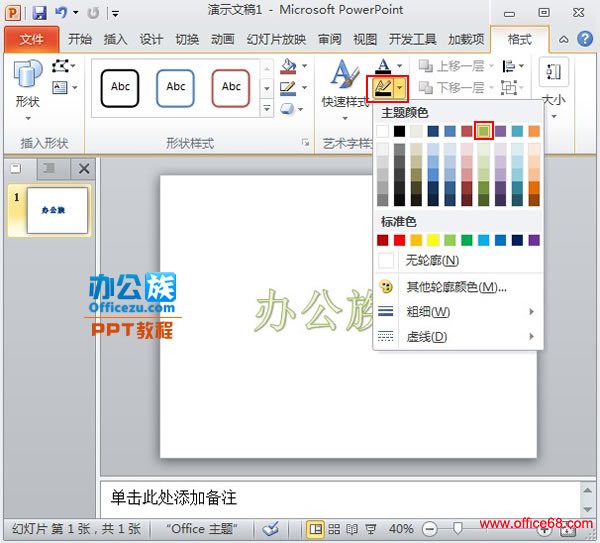Image resolution: width=600 pixels, height=543 pixels.
Task: Switch to Normal view icon in status bar
Action: click(316, 529)
